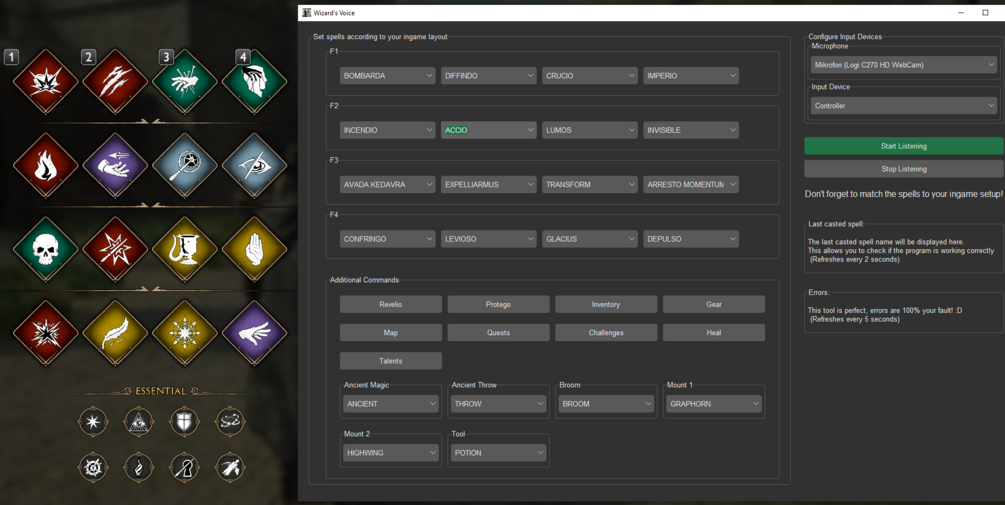1005x505 pixels.
Task: Click the Essential twisting-flame wisp icon
Action: click(138, 467)
